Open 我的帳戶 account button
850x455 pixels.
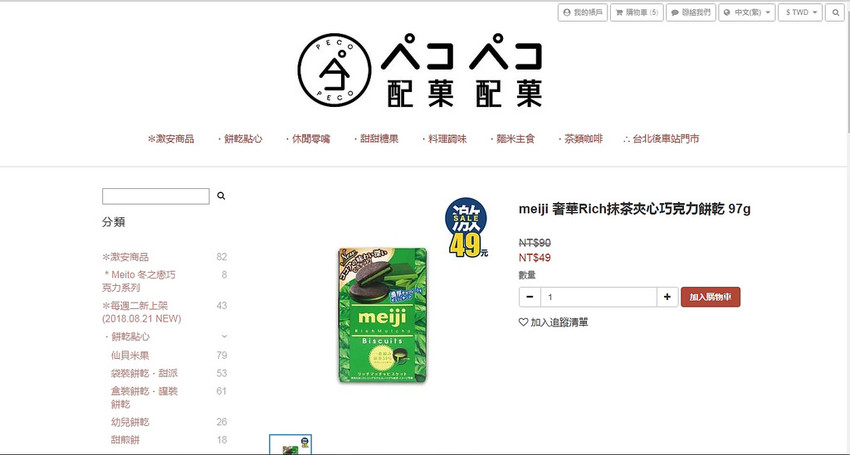click(x=583, y=12)
